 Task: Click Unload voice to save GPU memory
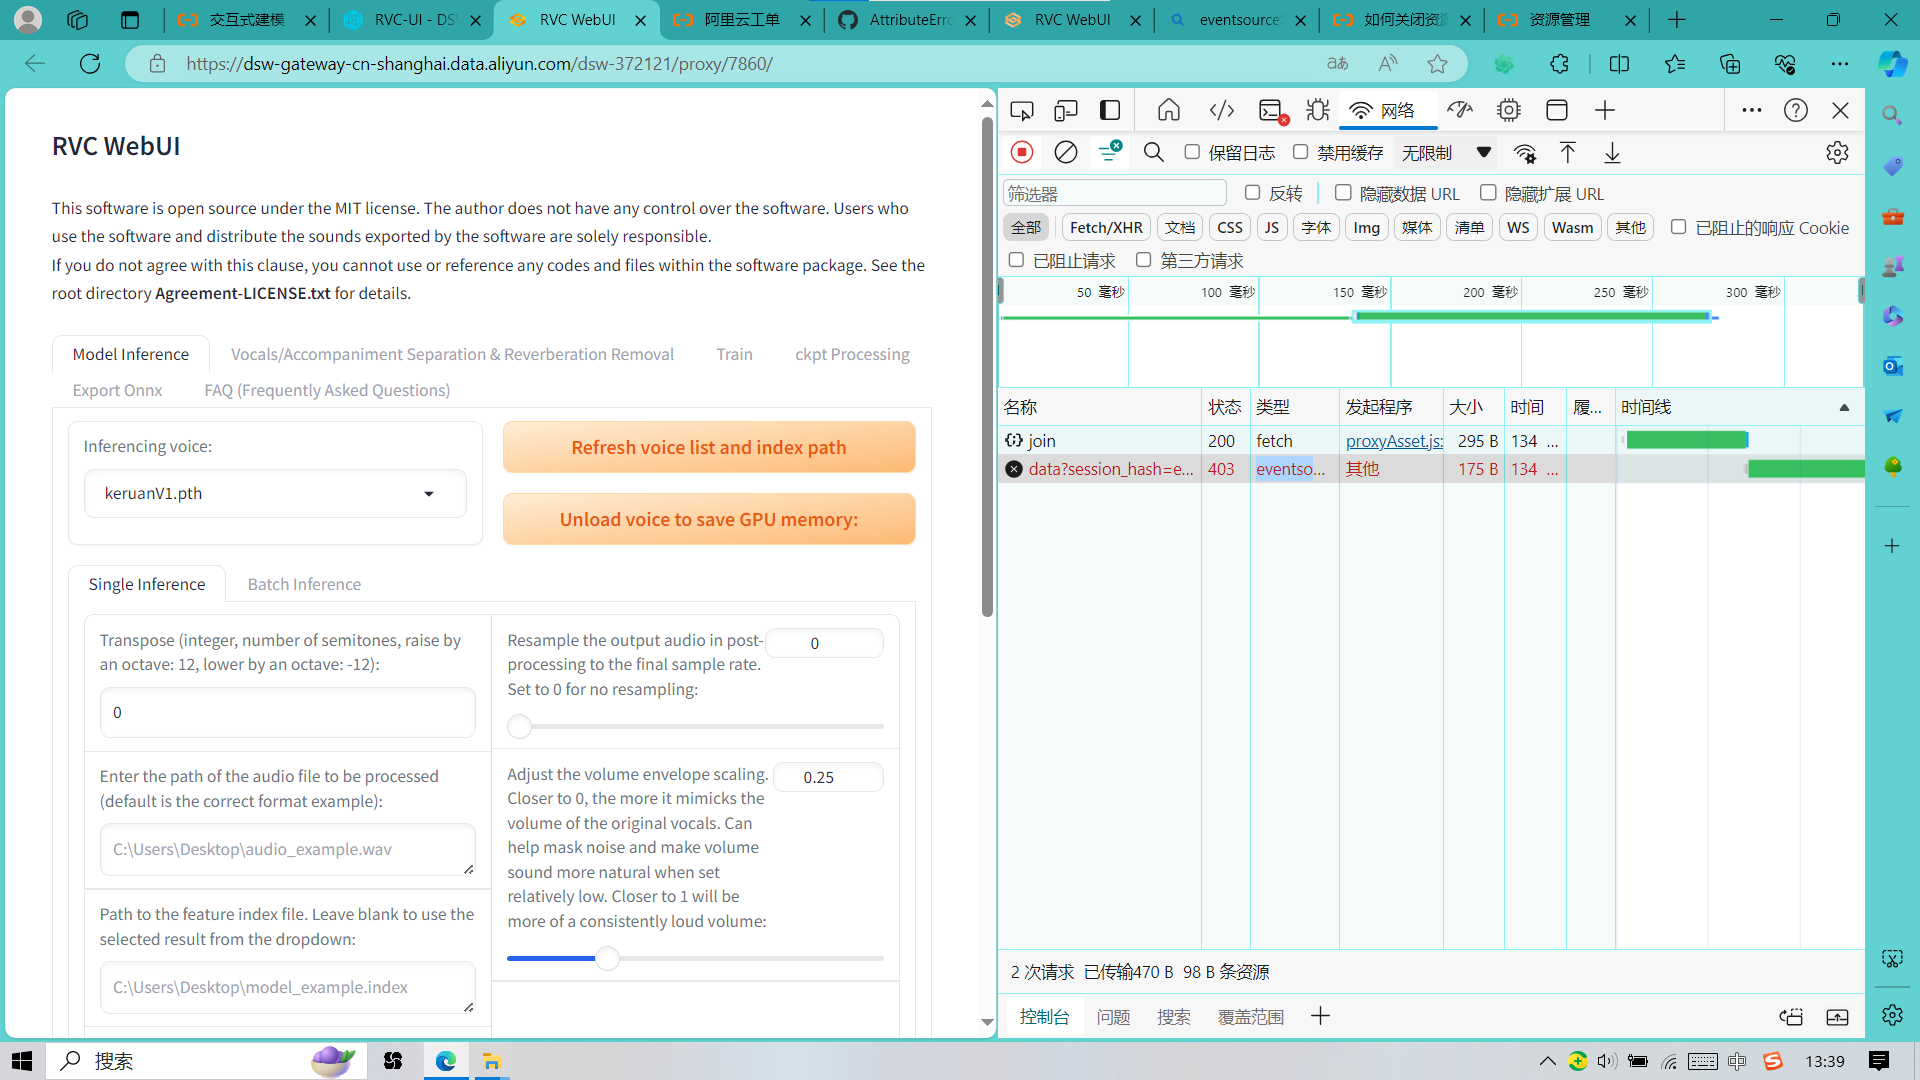click(709, 519)
